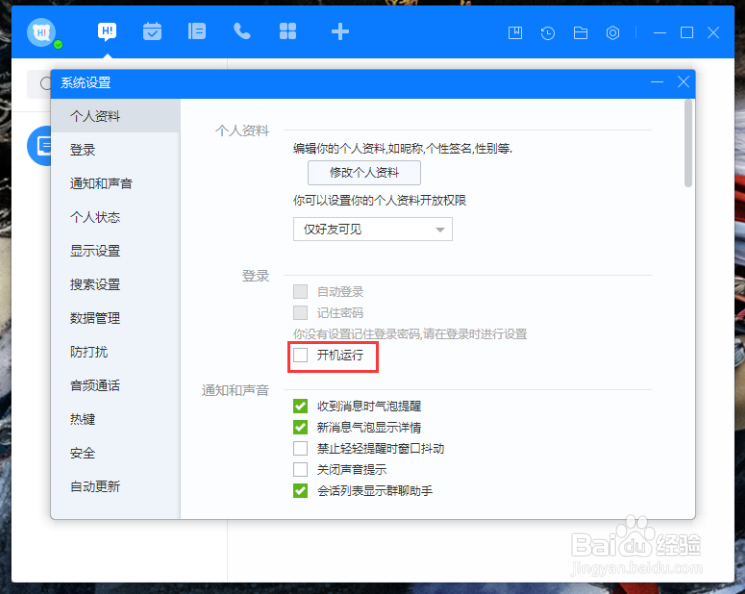Image resolution: width=745 pixels, height=594 pixels.
Task: Click the blue conversation avatar behind dialog
Action: click(x=39, y=146)
